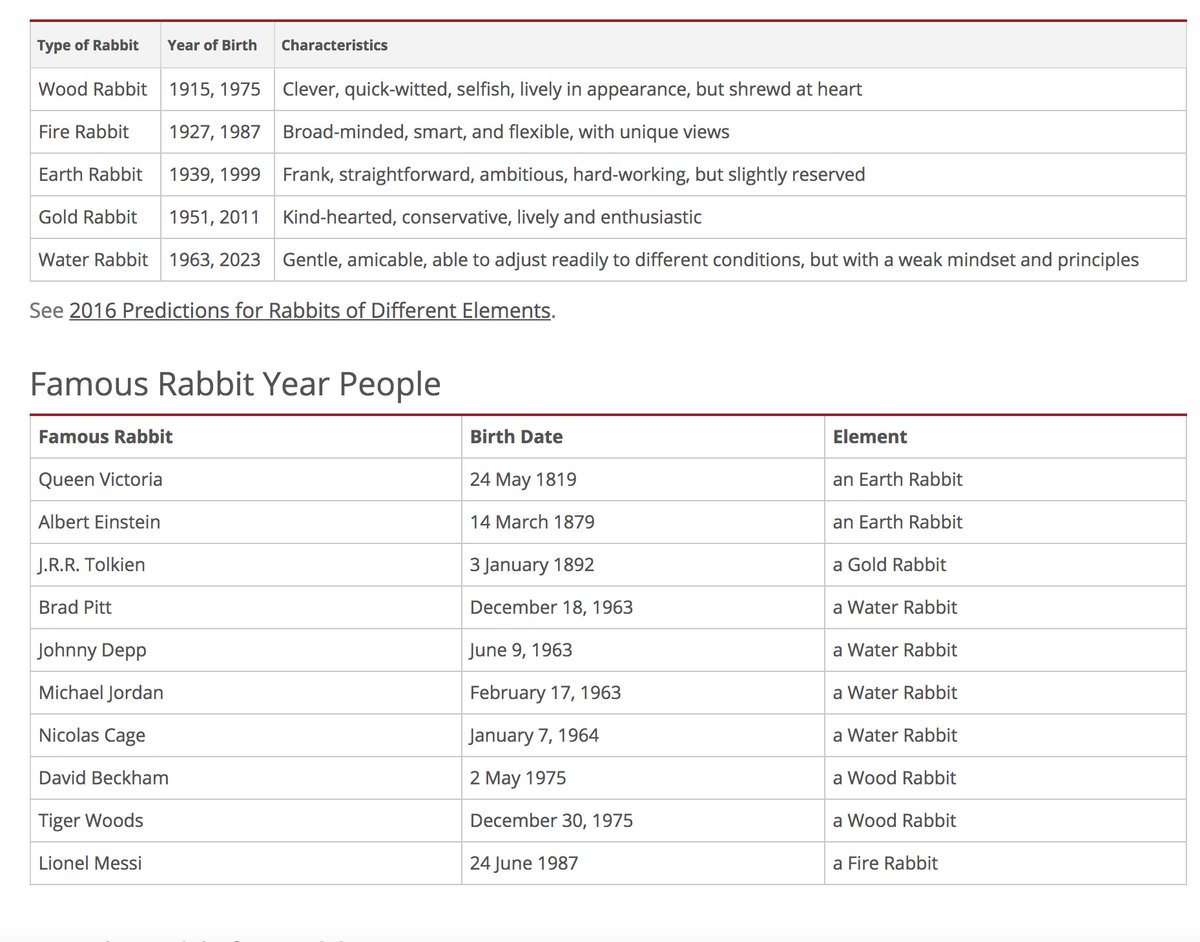Click the 'Frank, straightforward, ambitious' cell

tap(730, 174)
